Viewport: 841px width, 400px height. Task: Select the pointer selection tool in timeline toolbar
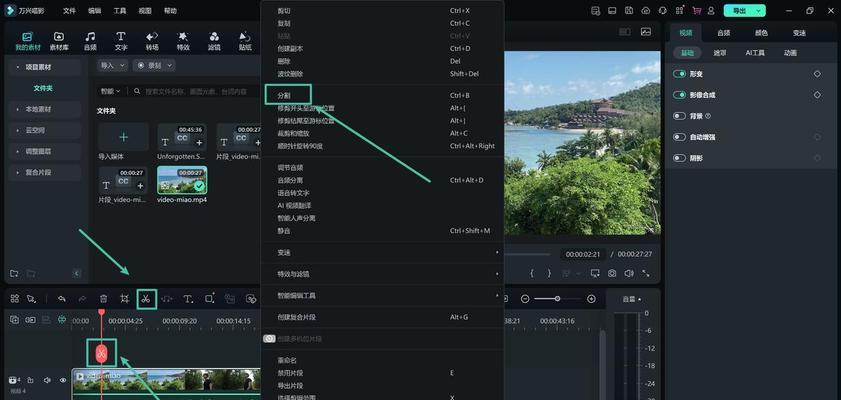tap(32, 299)
